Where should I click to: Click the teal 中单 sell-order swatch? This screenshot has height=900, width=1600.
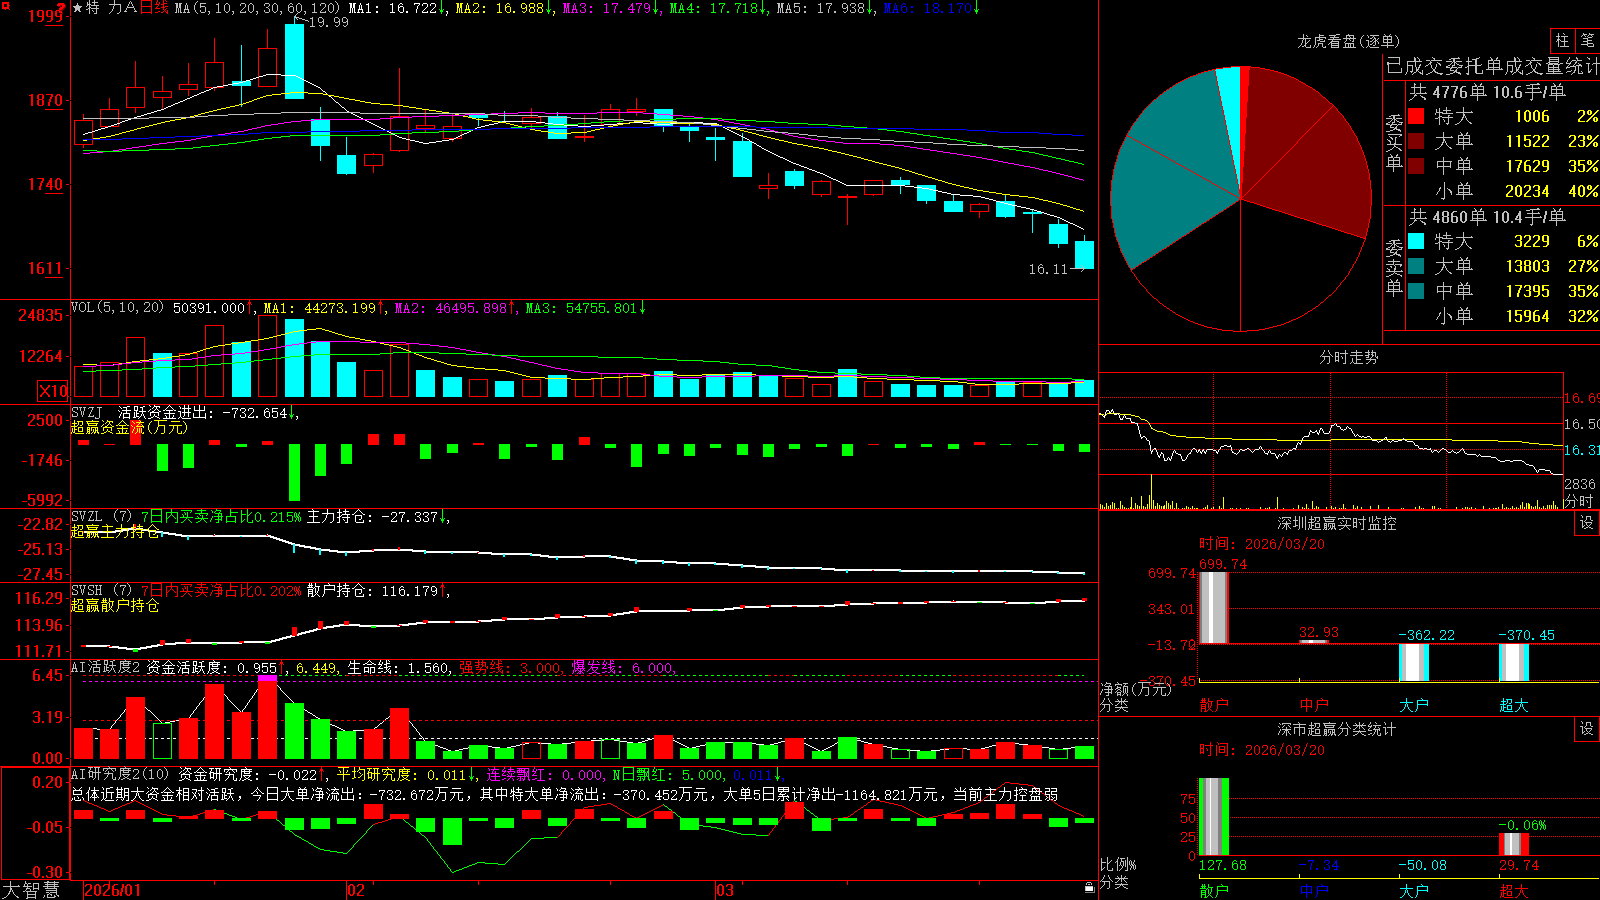pyautogui.click(x=1416, y=291)
